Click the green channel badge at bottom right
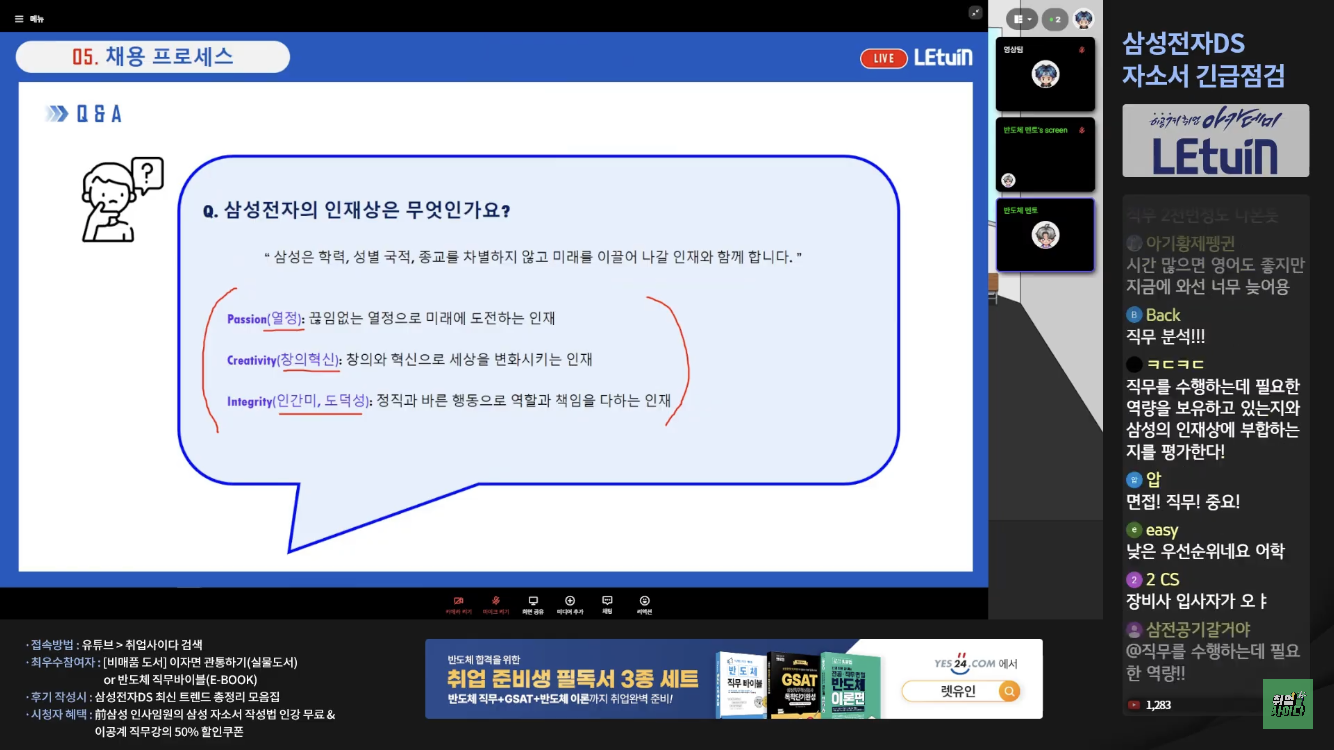This screenshot has width=1334, height=750. pyautogui.click(x=1288, y=704)
